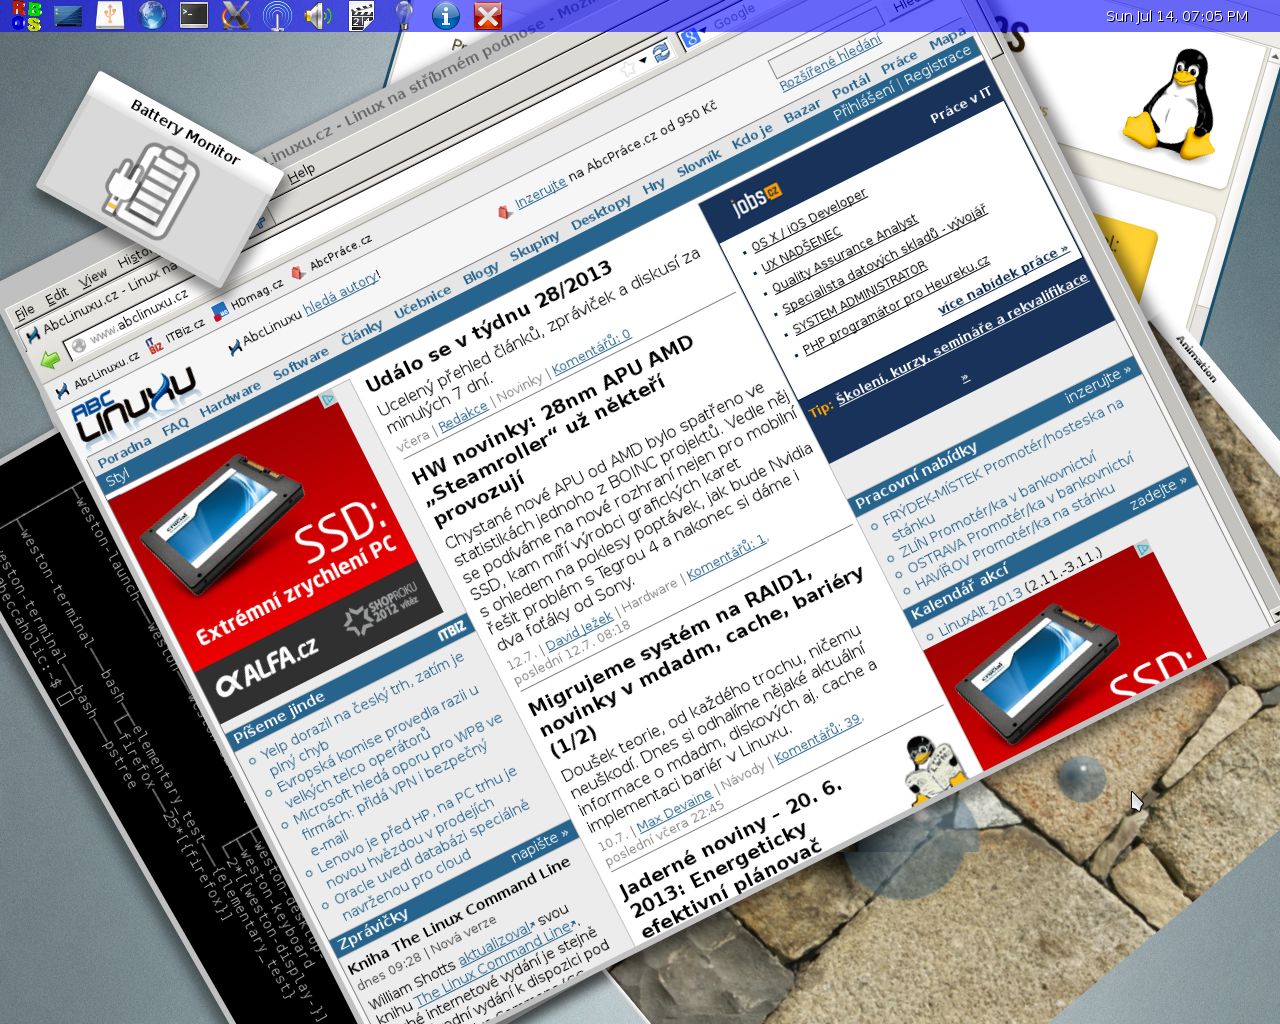
Task: Open the terminal launcher in the panel
Action: point(194,15)
